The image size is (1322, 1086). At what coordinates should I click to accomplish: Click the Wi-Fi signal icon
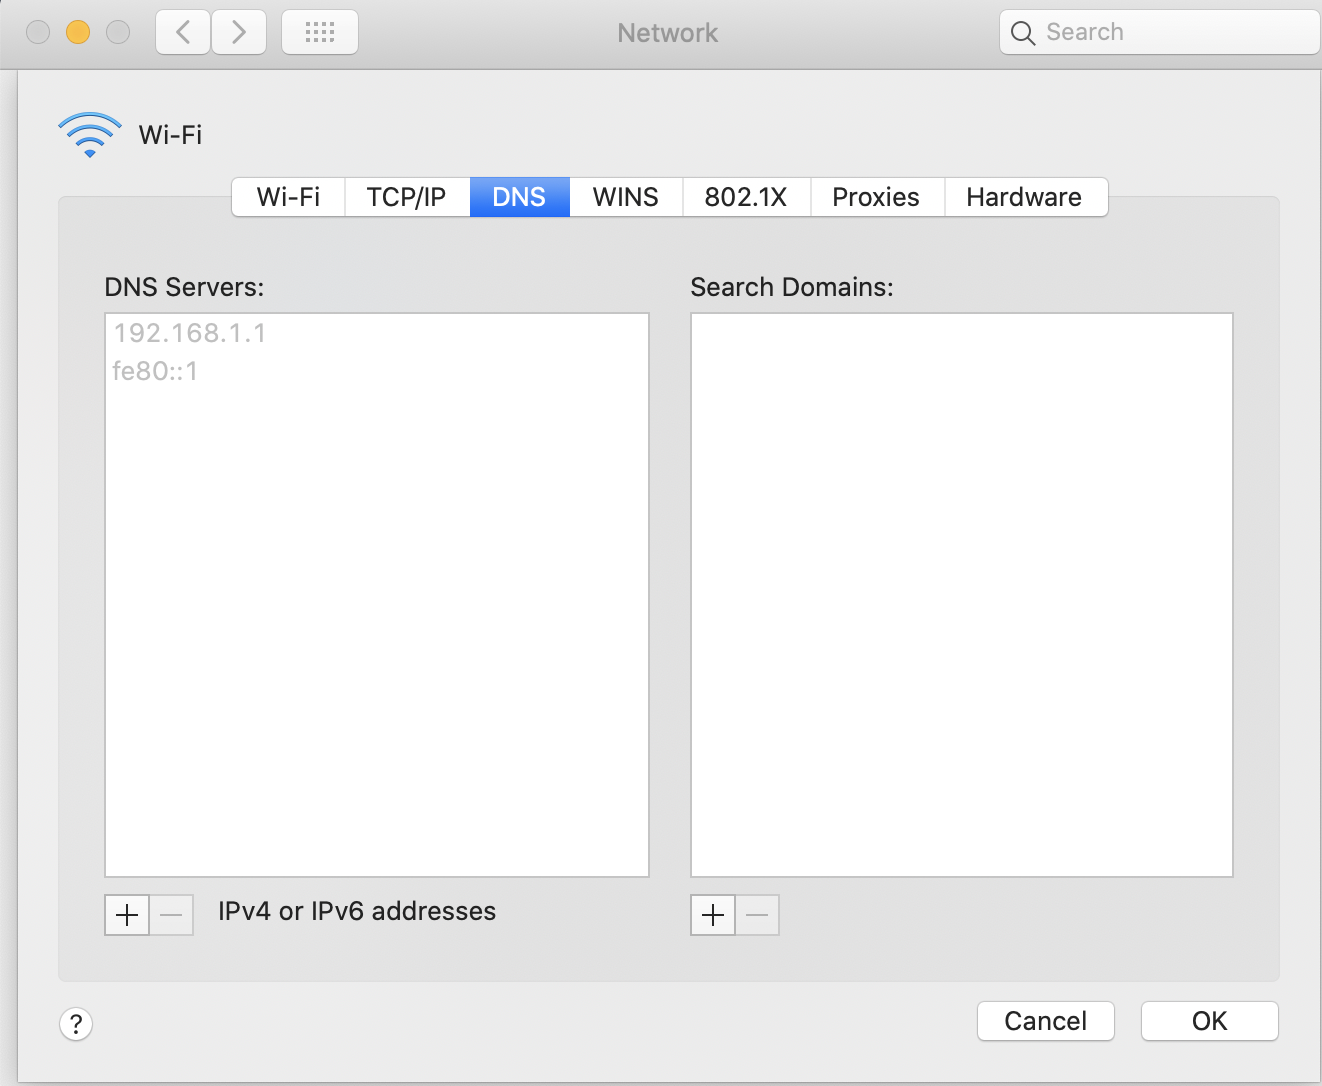pos(90,135)
